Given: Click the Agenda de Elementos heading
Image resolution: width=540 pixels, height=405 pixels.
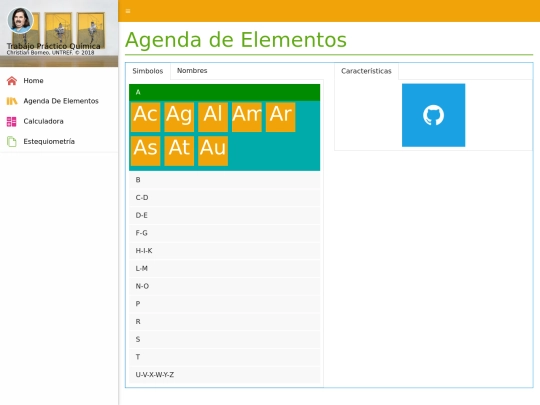Looking at the screenshot, I should click(x=236, y=40).
